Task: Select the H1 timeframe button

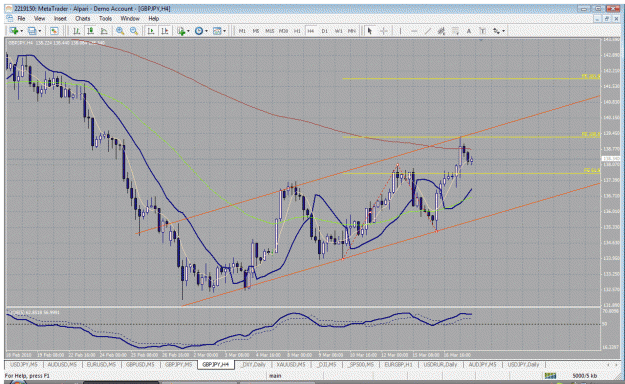Action: coord(297,31)
